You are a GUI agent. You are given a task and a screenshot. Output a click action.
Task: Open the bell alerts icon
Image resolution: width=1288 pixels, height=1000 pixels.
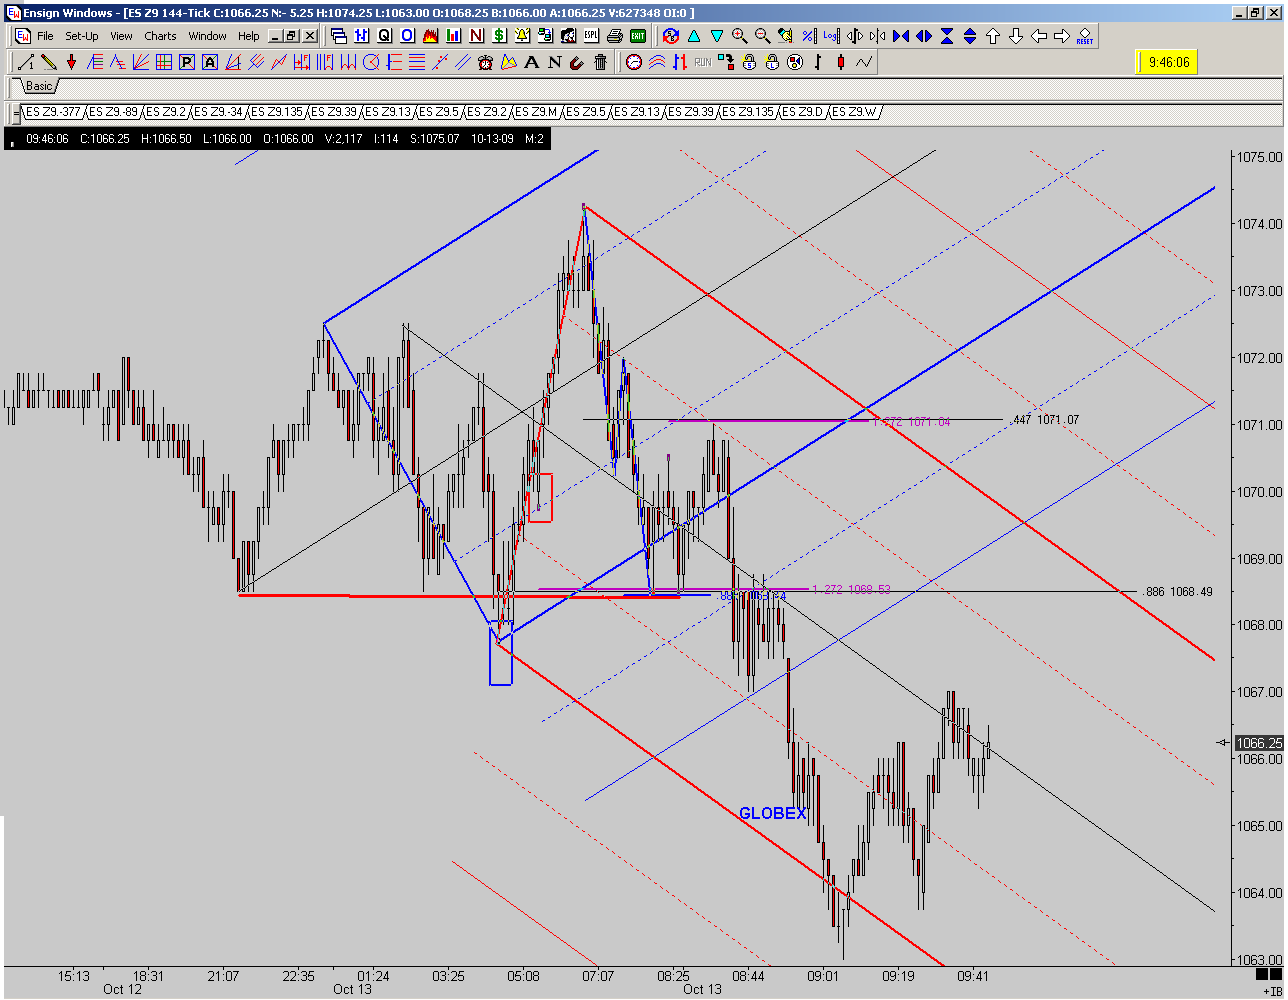pyautogui.click(x=522, y=36)
